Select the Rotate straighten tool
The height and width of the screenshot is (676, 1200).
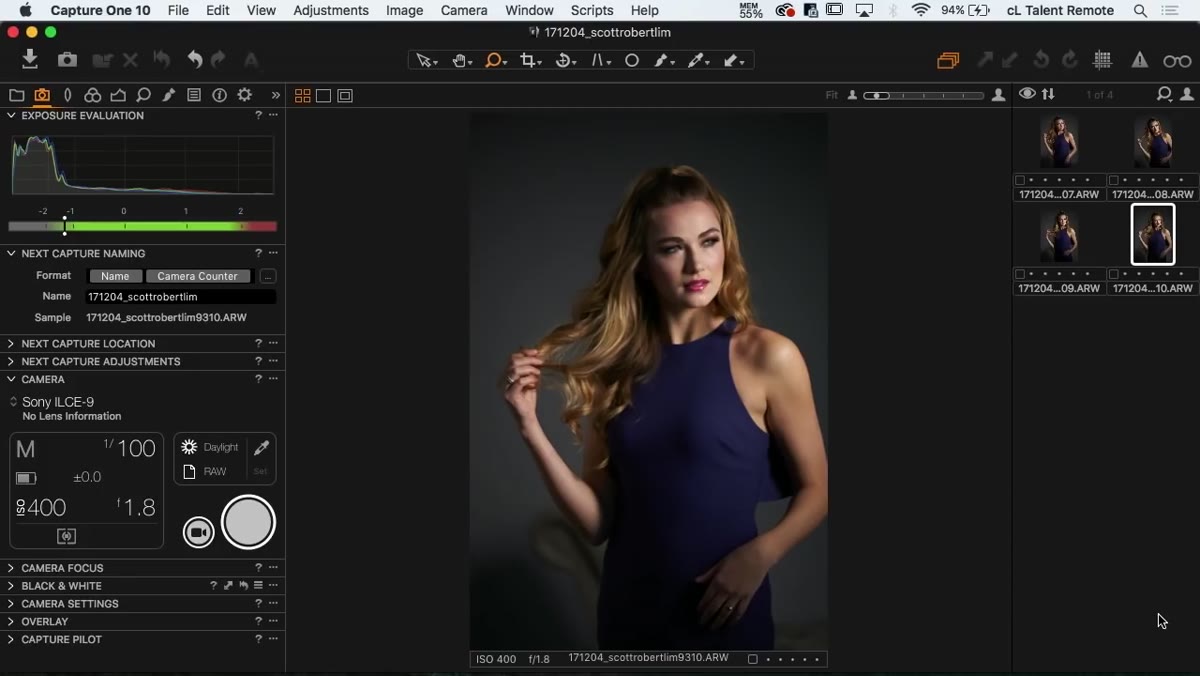pyautogui.click(x=565, y=61)
